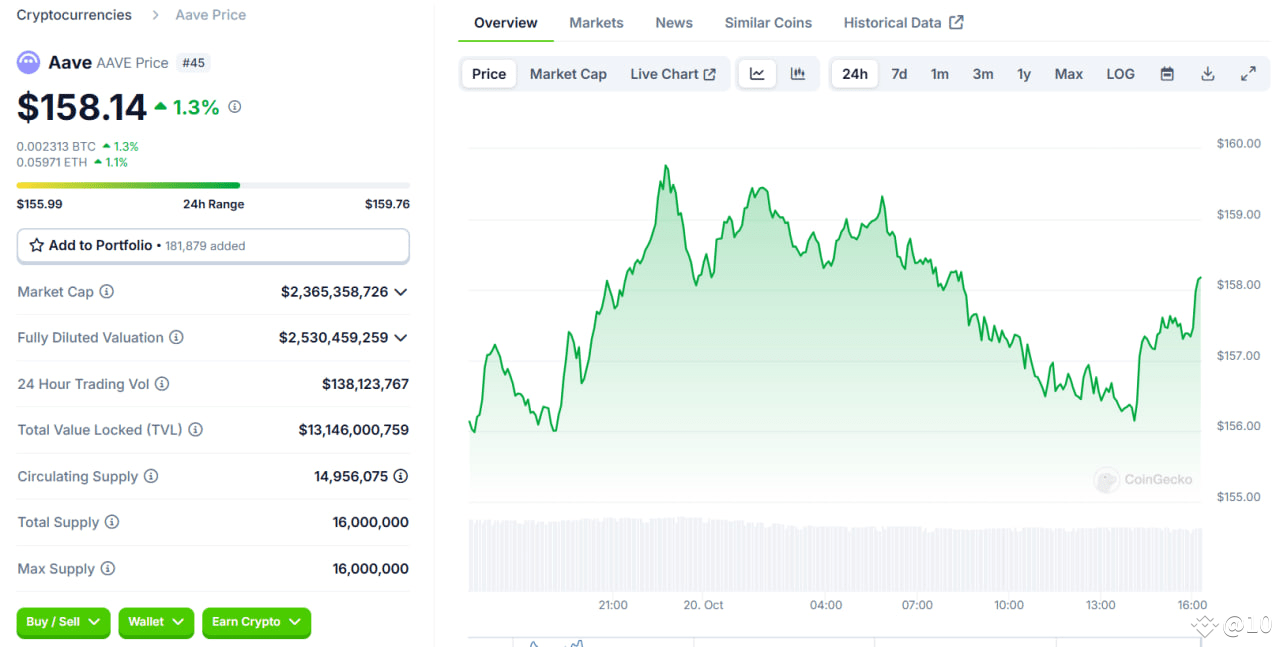Switch to the Markets tab
The width and height of the screenshot is (1280, 647).
pos(596,22)
